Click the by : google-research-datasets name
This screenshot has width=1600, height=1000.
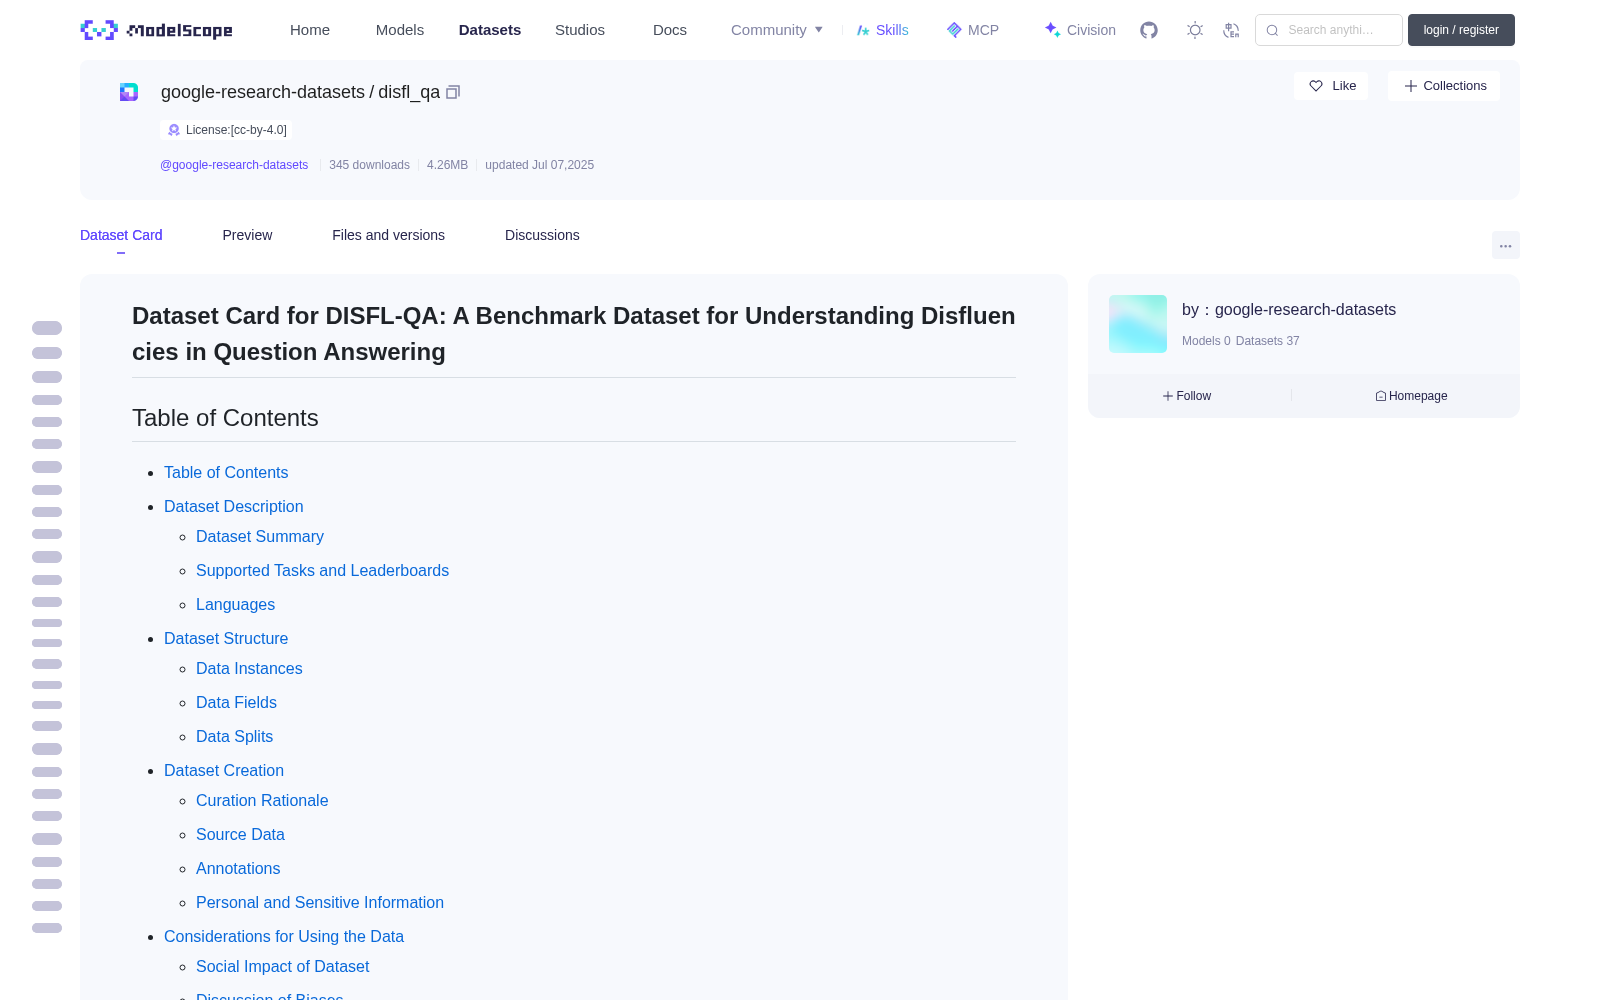pos(1289,310)
